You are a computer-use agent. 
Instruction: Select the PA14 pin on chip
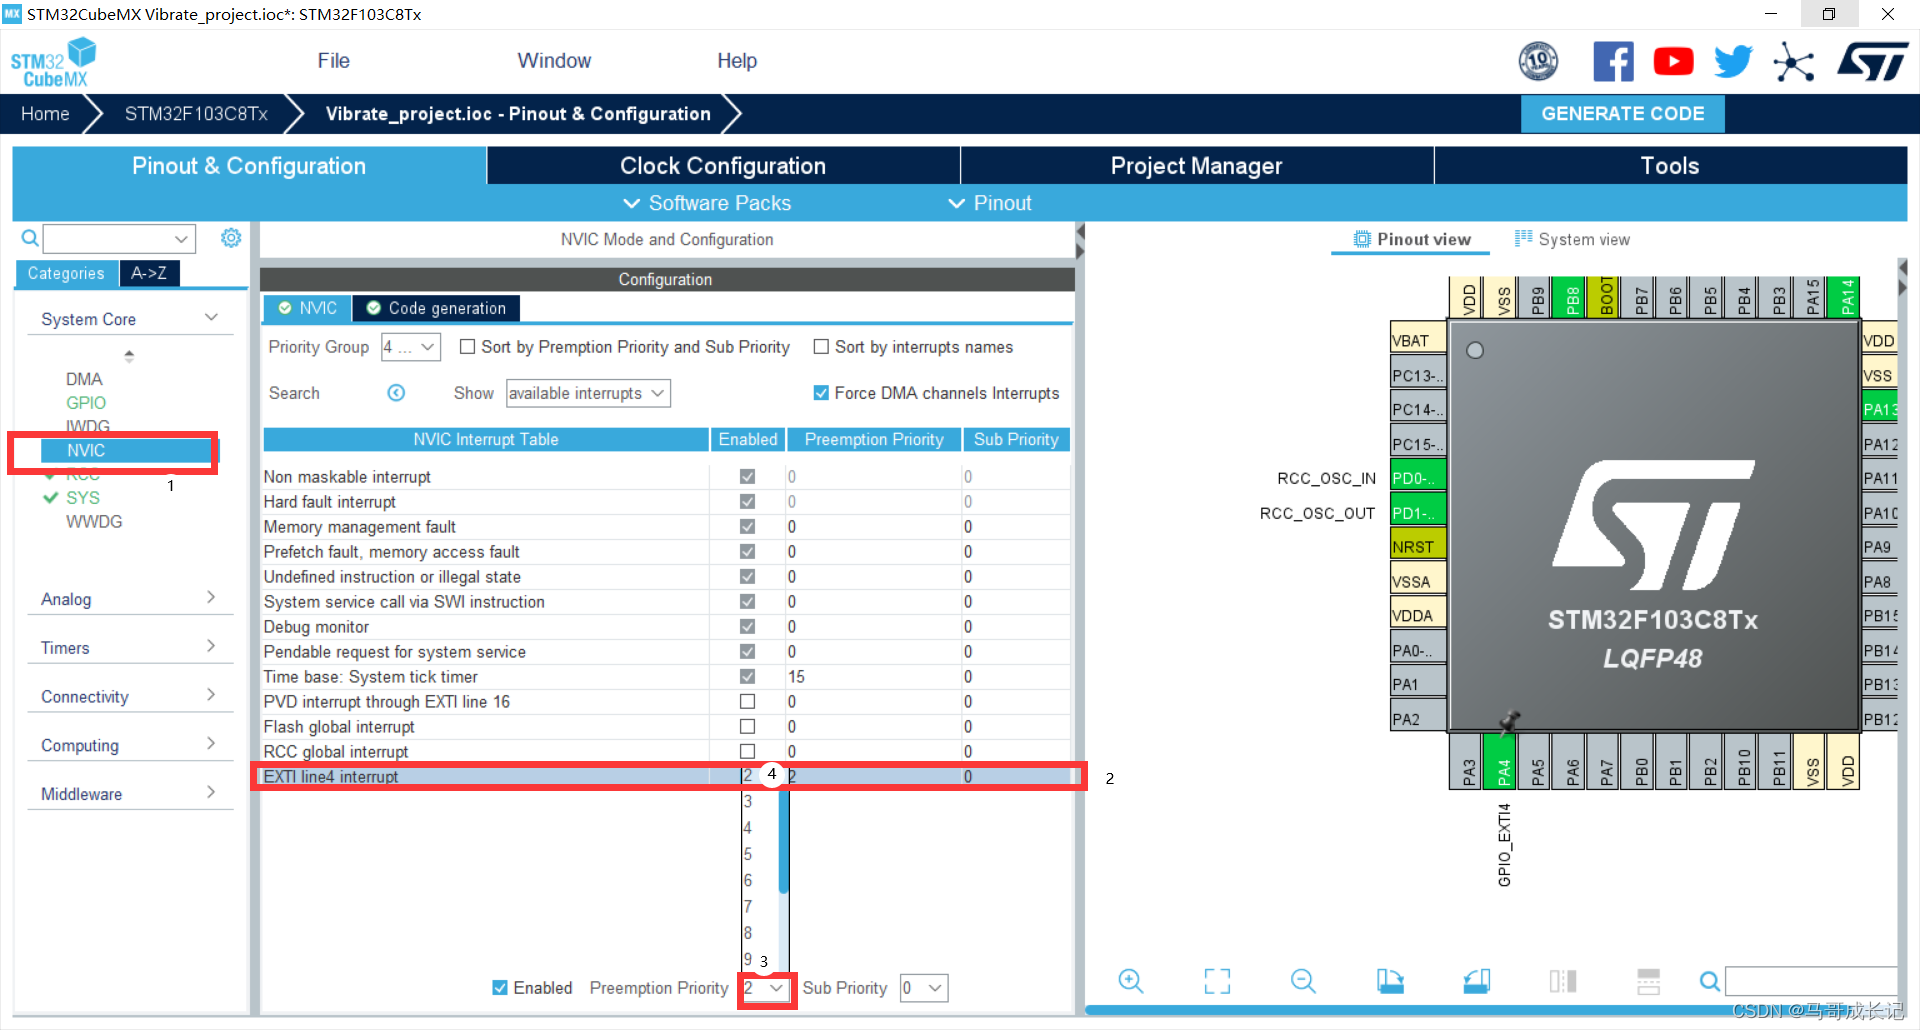(x=1846, y=297)
